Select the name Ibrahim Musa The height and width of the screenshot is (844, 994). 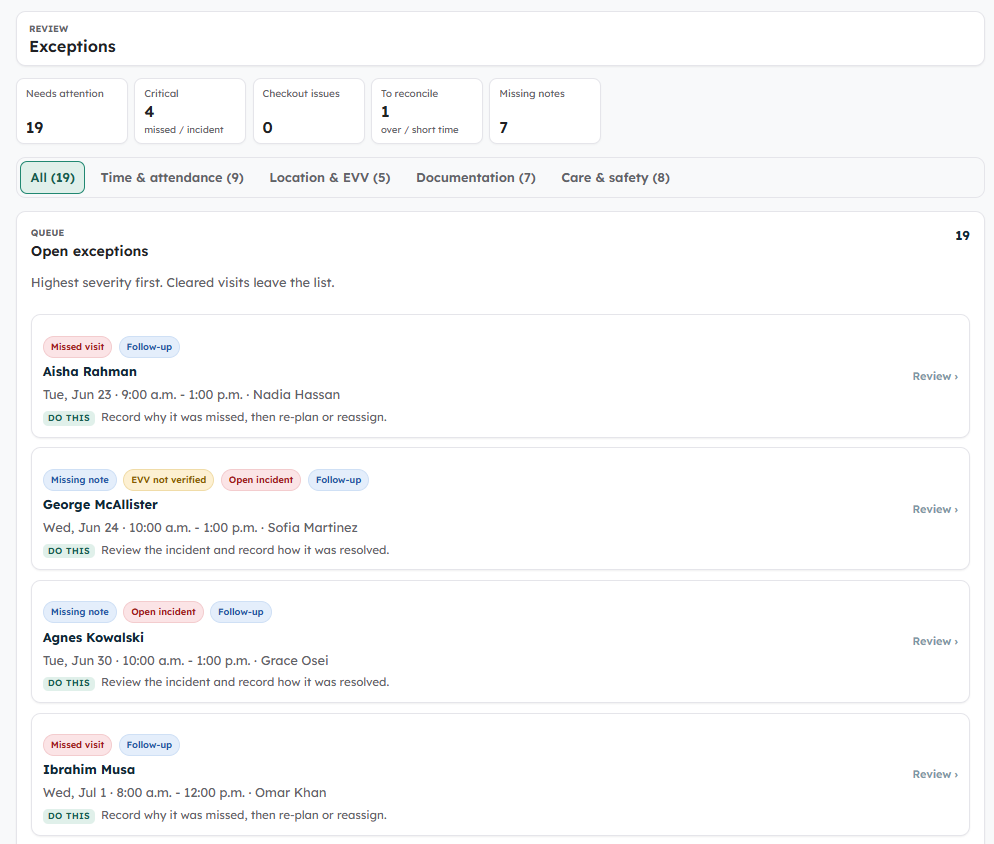89,770
